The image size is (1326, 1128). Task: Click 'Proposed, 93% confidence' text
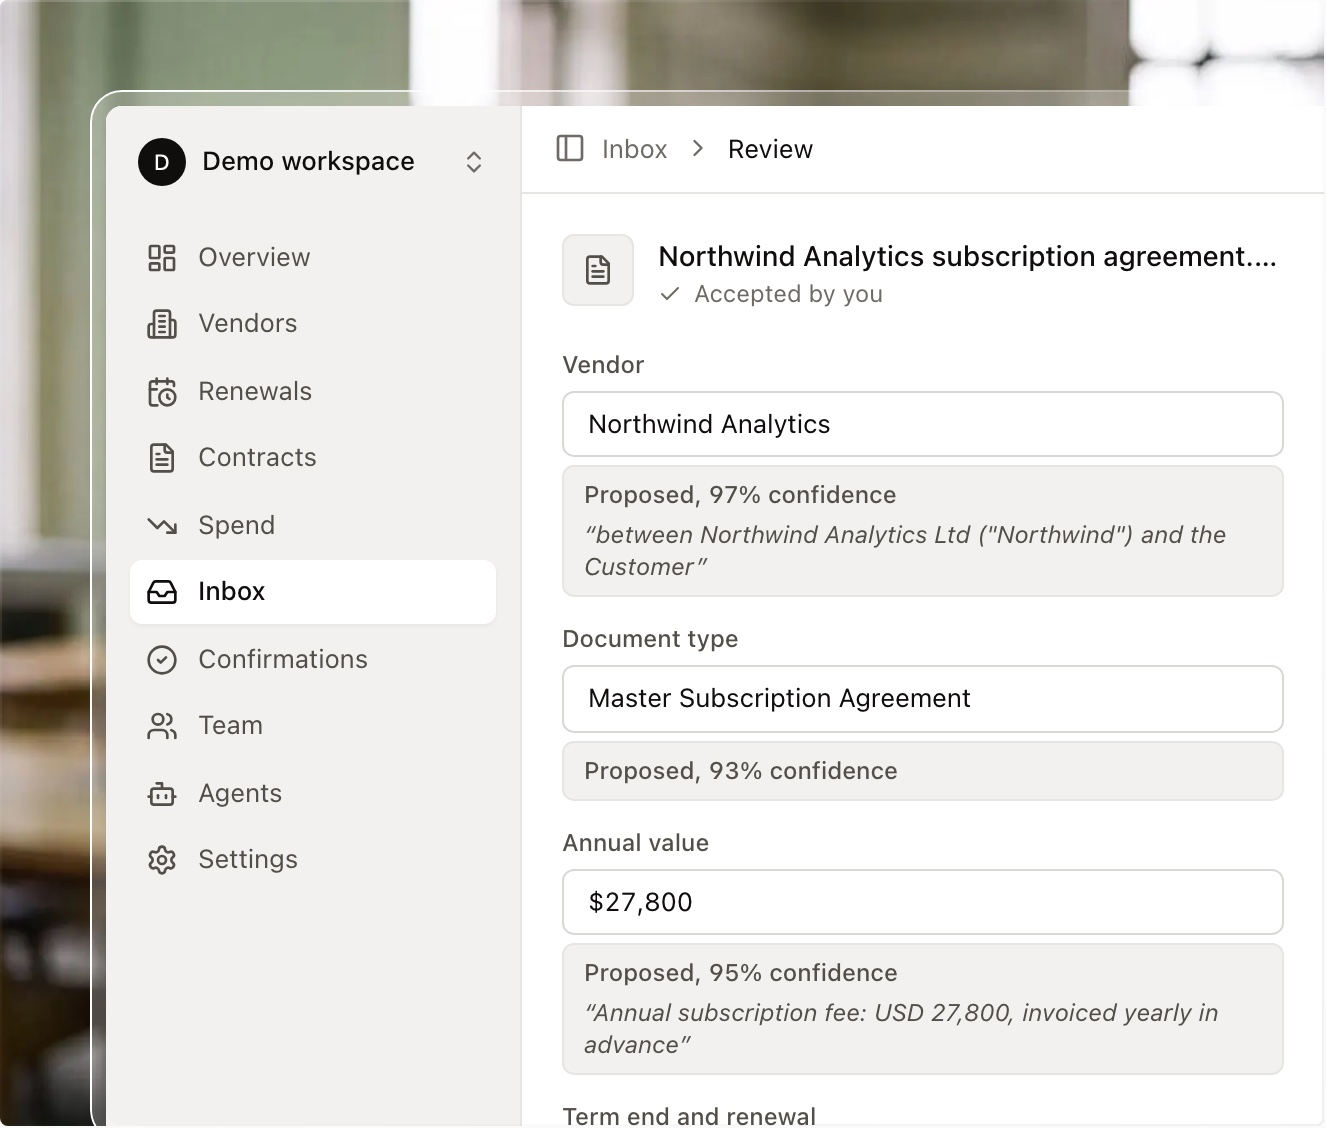click(740, 771)
